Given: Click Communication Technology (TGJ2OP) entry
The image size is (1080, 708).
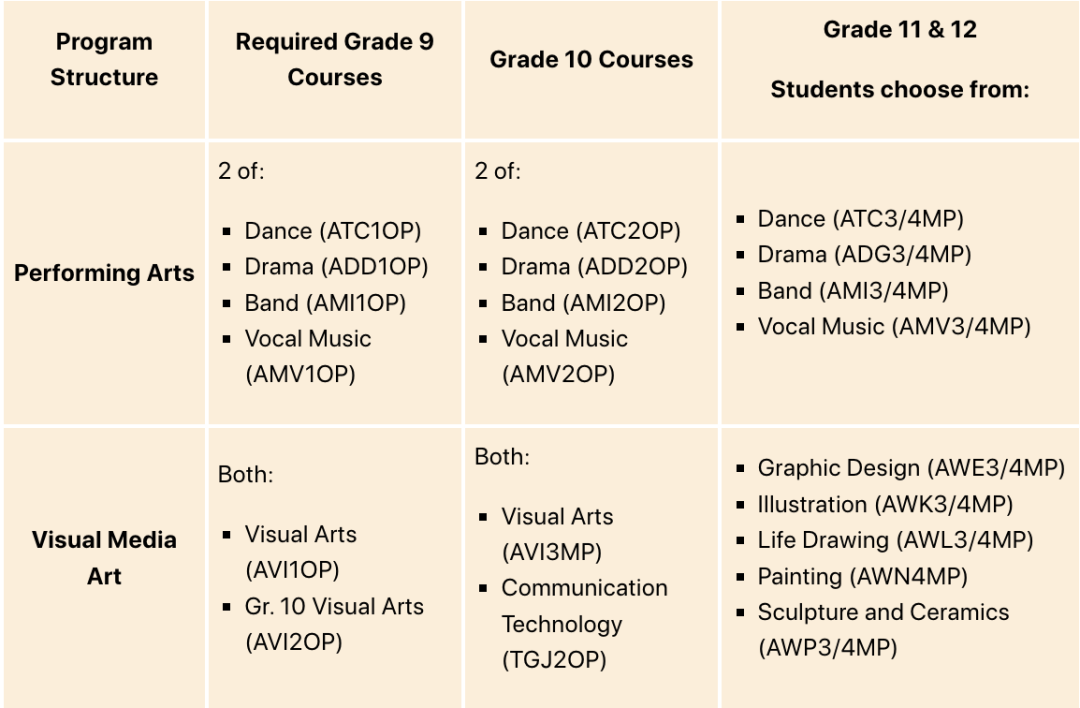Looking at the screenshot, I should (x=584, y=623).
